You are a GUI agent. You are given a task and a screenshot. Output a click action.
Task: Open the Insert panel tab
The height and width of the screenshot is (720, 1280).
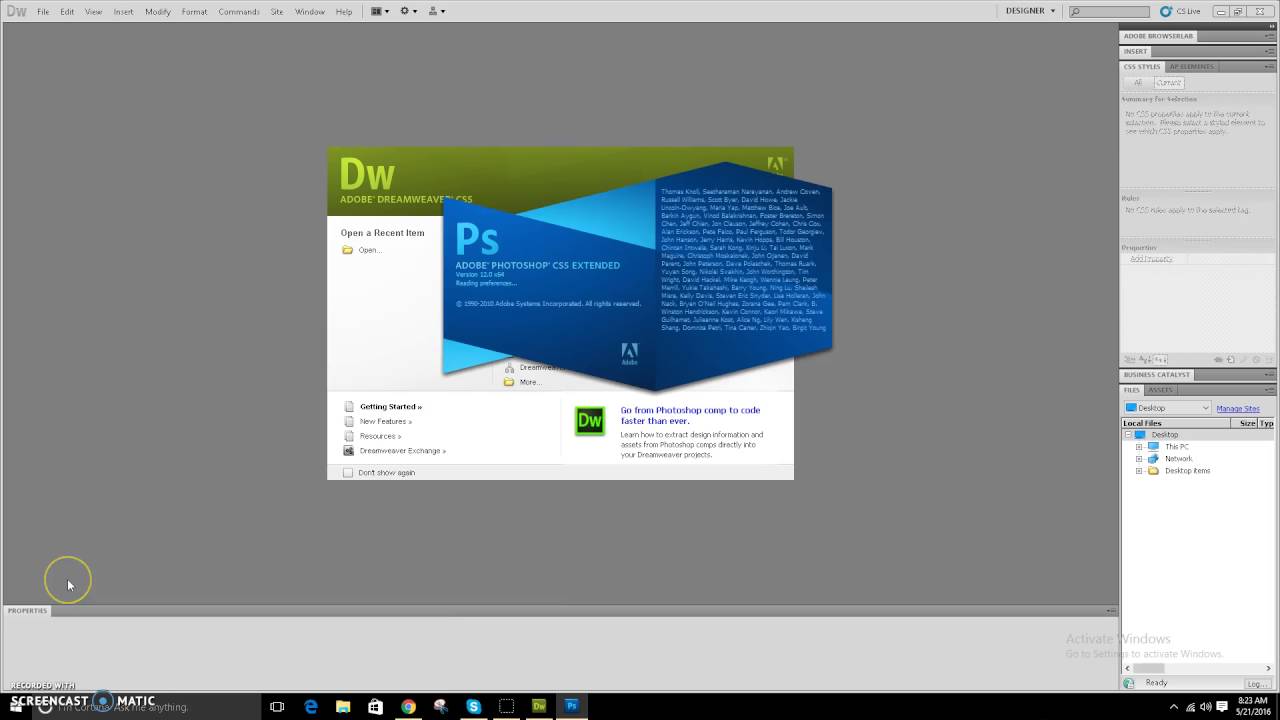click(x=1135, y=51)
